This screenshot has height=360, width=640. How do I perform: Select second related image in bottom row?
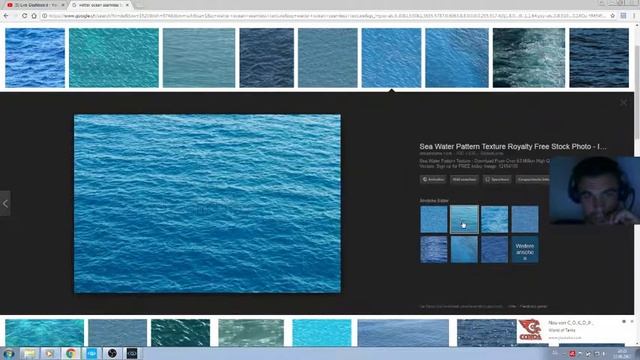[x=464, y=249]
